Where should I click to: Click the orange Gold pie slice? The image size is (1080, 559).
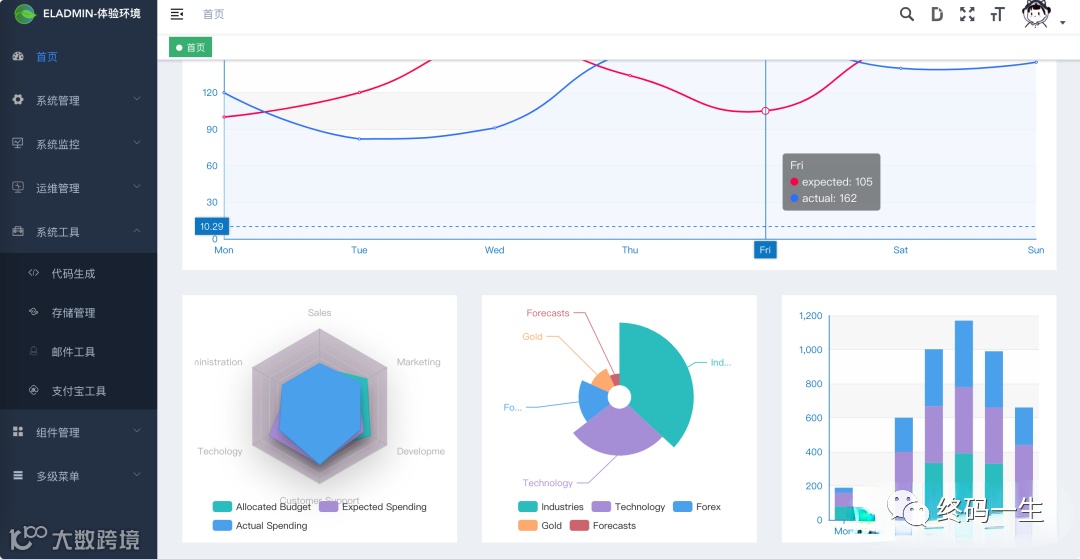[x=602, y=381]
